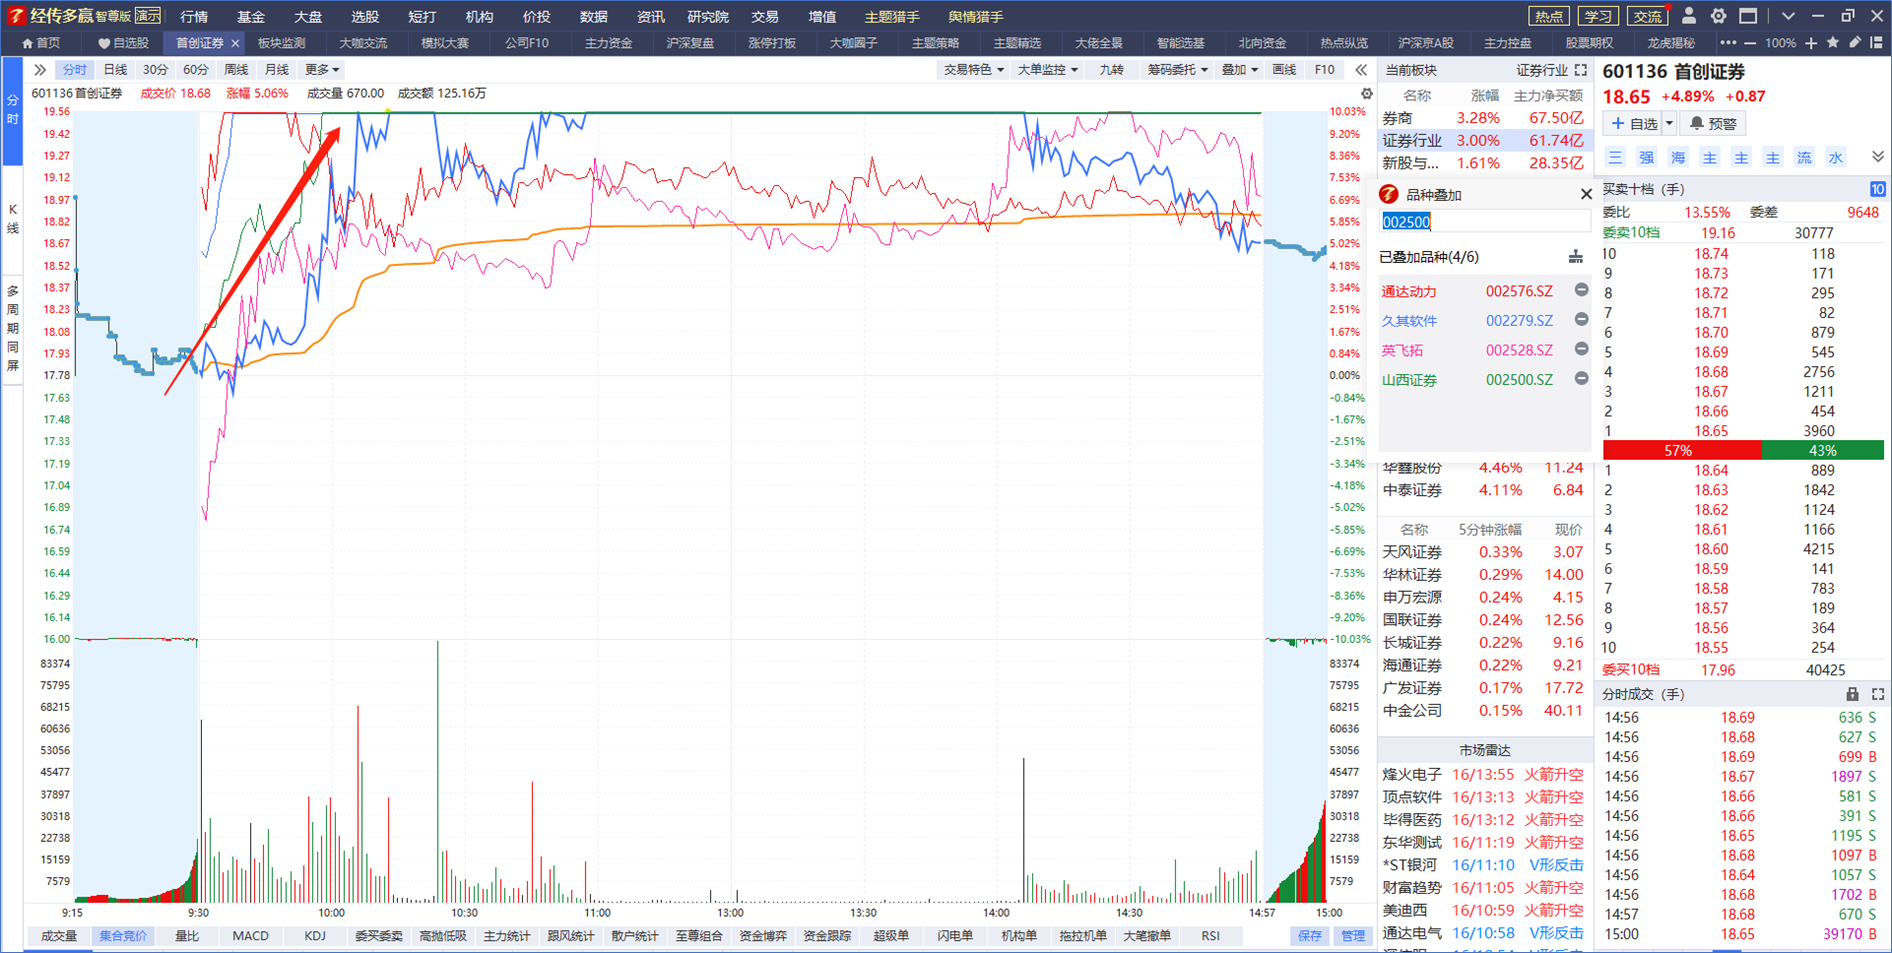1892x953 pixels.
Task: Click the 海 tag icon
Action: pos(1678,158)
